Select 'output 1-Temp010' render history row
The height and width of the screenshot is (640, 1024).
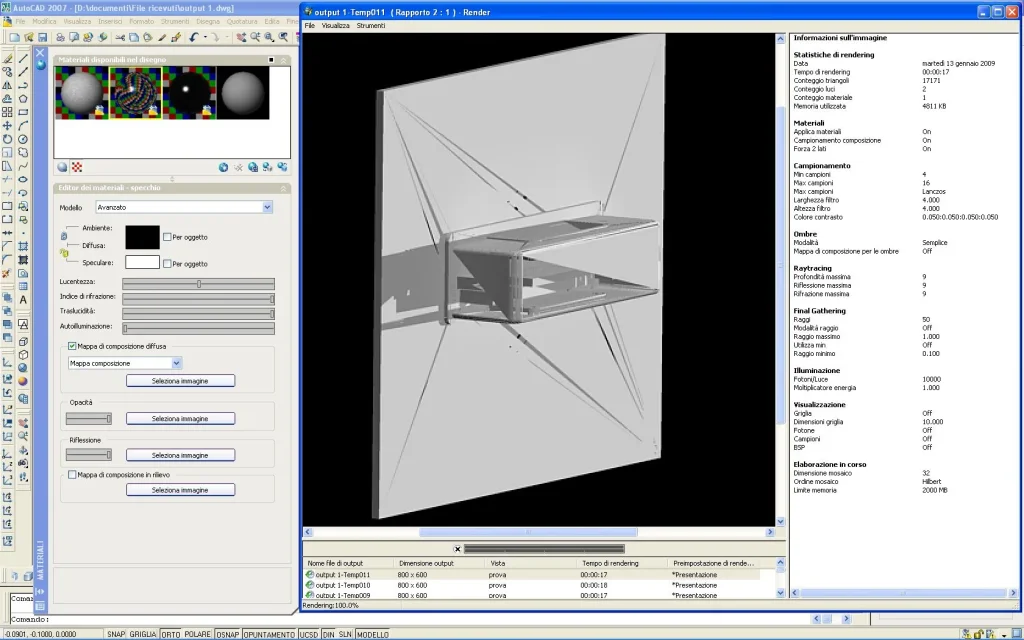[x=532, y=585]
